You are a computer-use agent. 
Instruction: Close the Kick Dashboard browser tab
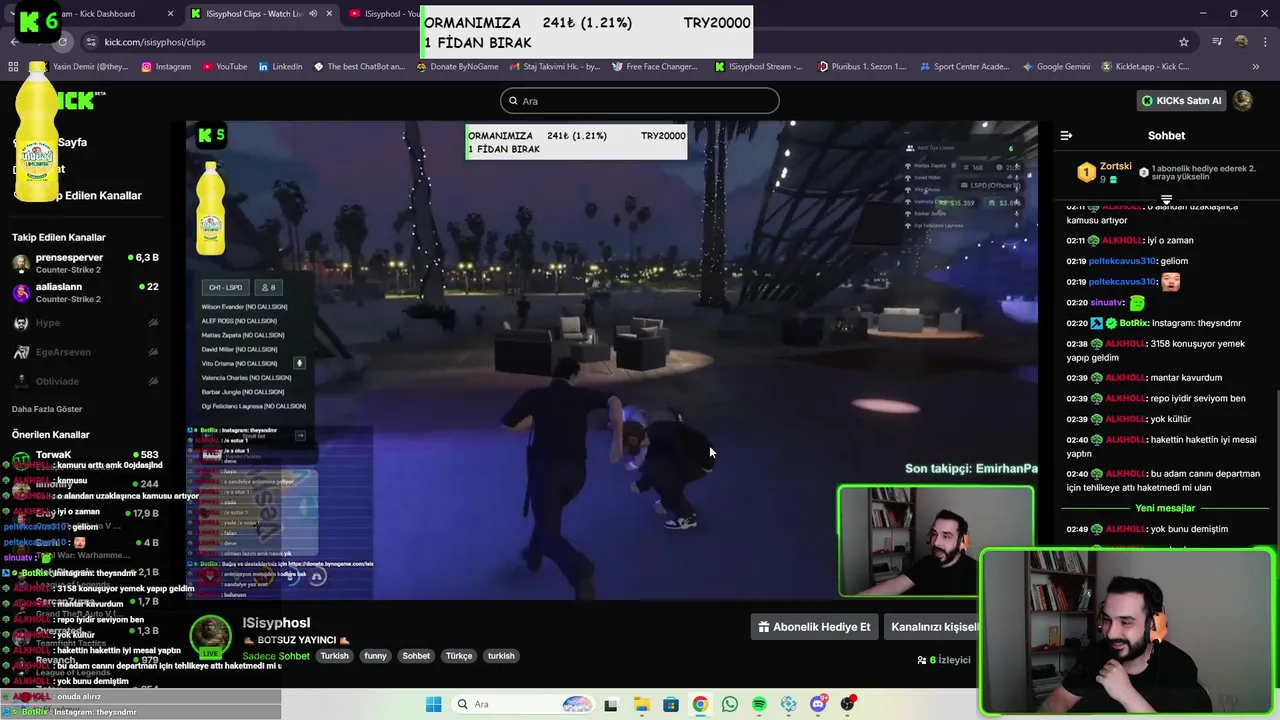coord(170,14)
